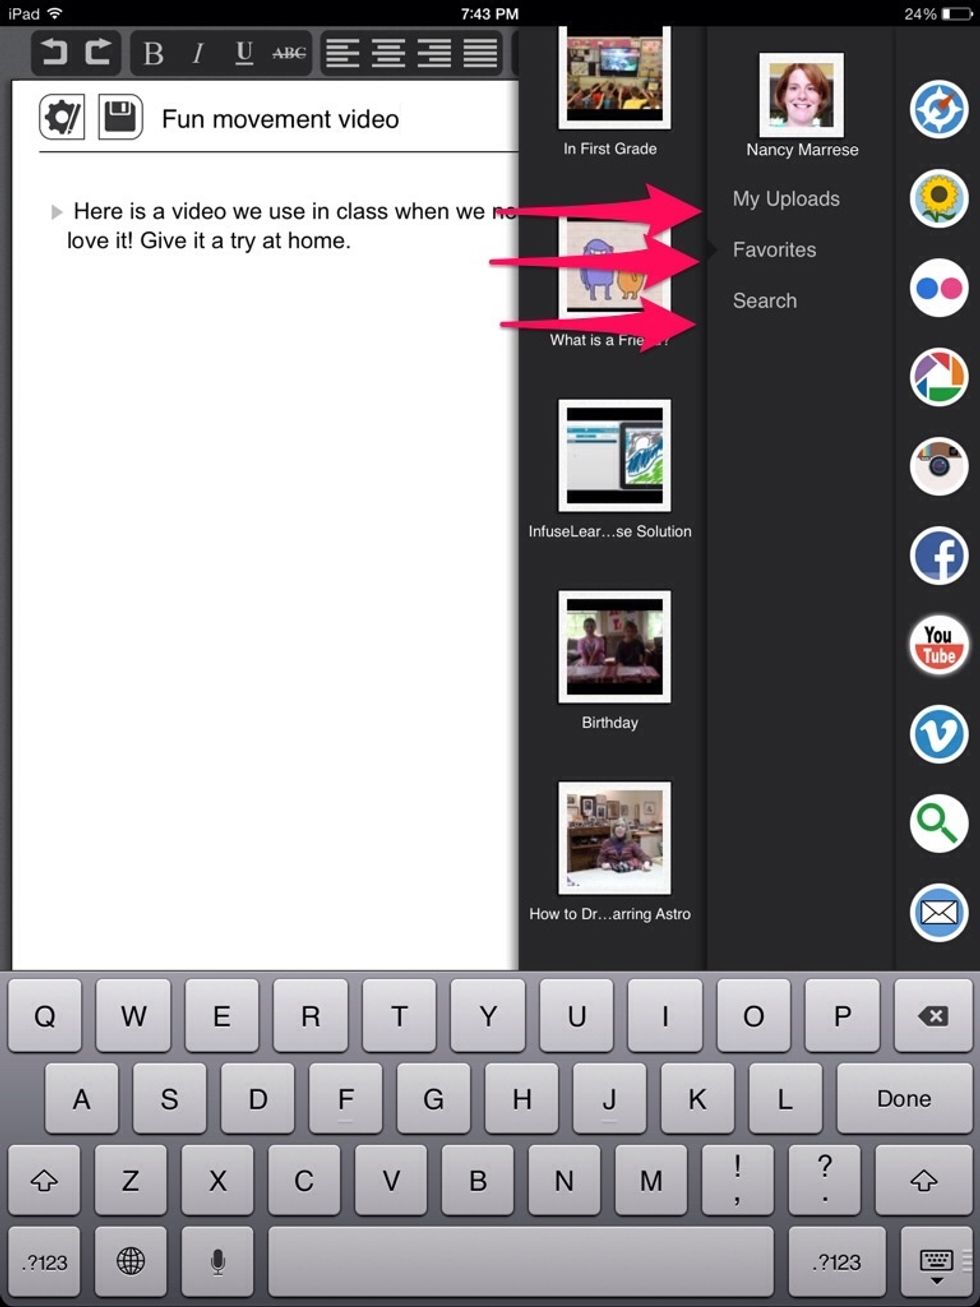Image resolution: width=980 pixels, height=1307 pixels.
Task: Expand the disclosure triangle before the paragraph text
Action: pos(55,211)
